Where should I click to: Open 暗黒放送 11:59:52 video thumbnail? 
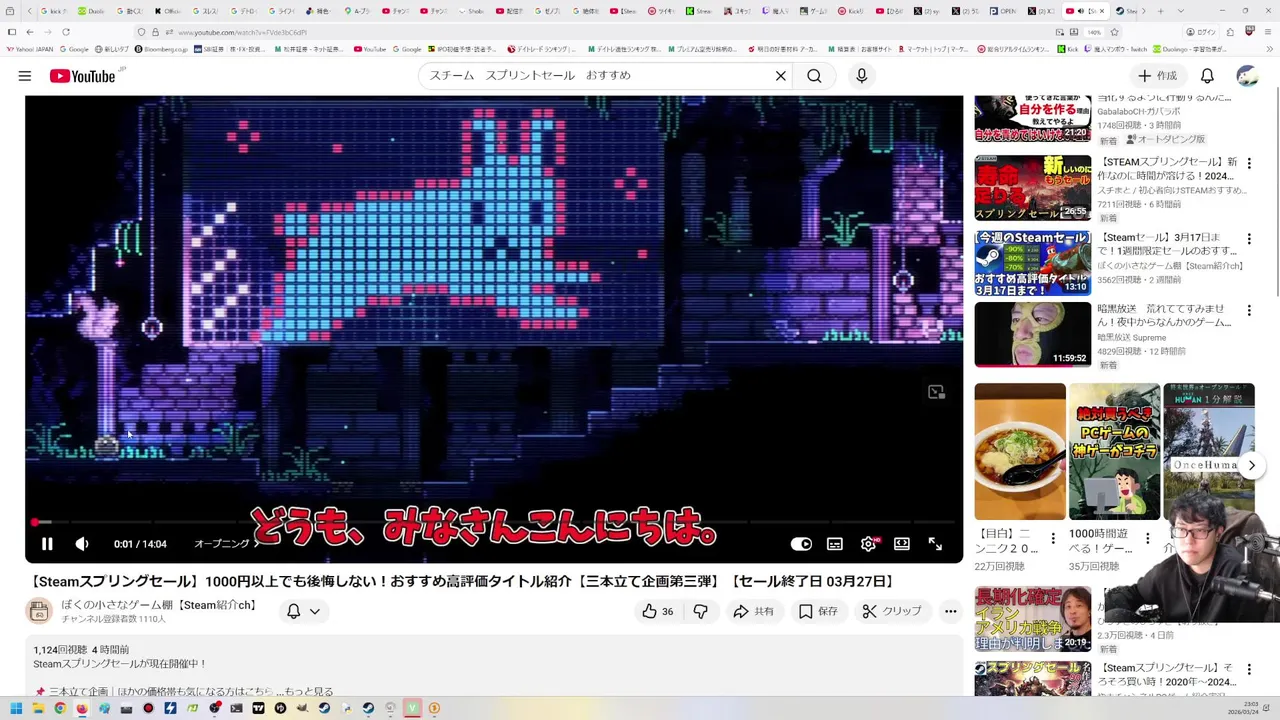(1033, 335)
